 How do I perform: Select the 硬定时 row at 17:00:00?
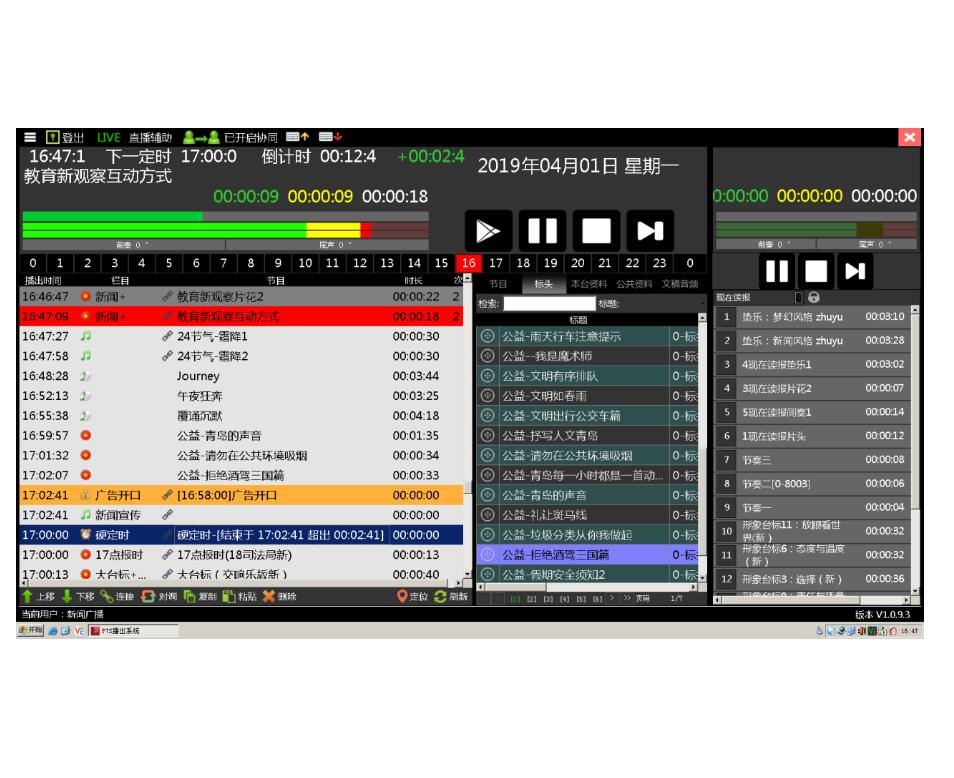tap(242, 535)
